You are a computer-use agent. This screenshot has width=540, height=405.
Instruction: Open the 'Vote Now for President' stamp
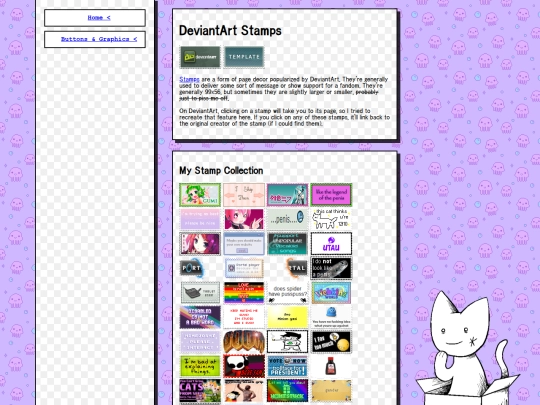click(288, 366)
